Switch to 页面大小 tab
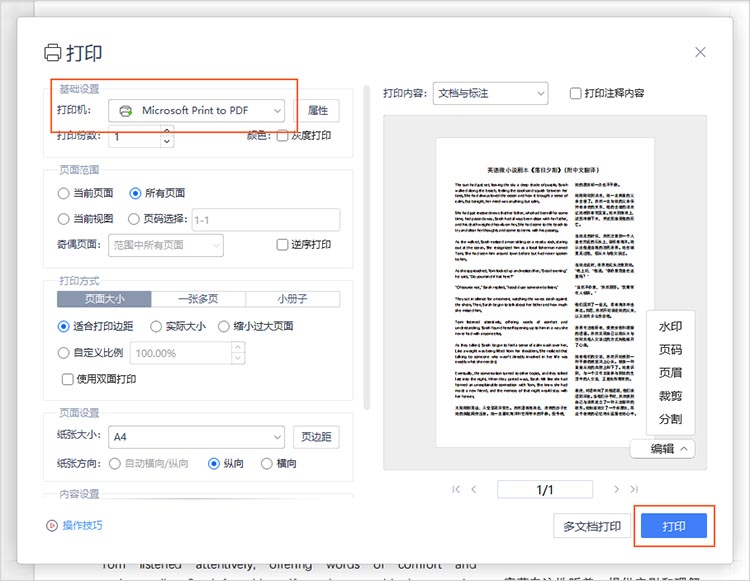Image resolution: width=750 pixels, height=581 pixels. [x=104, y=299]
